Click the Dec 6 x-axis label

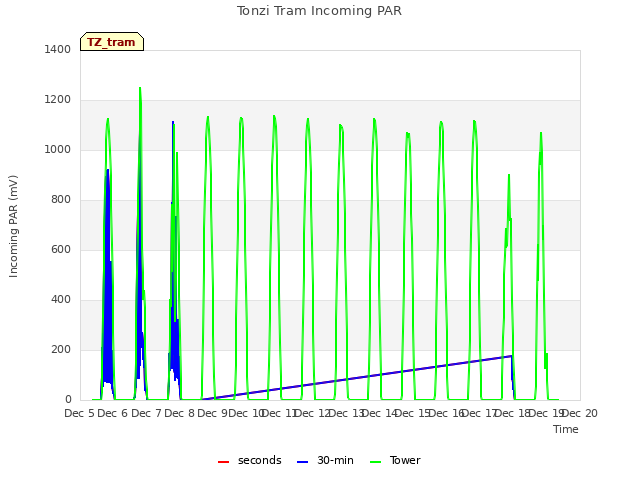(x=113, y=413)
